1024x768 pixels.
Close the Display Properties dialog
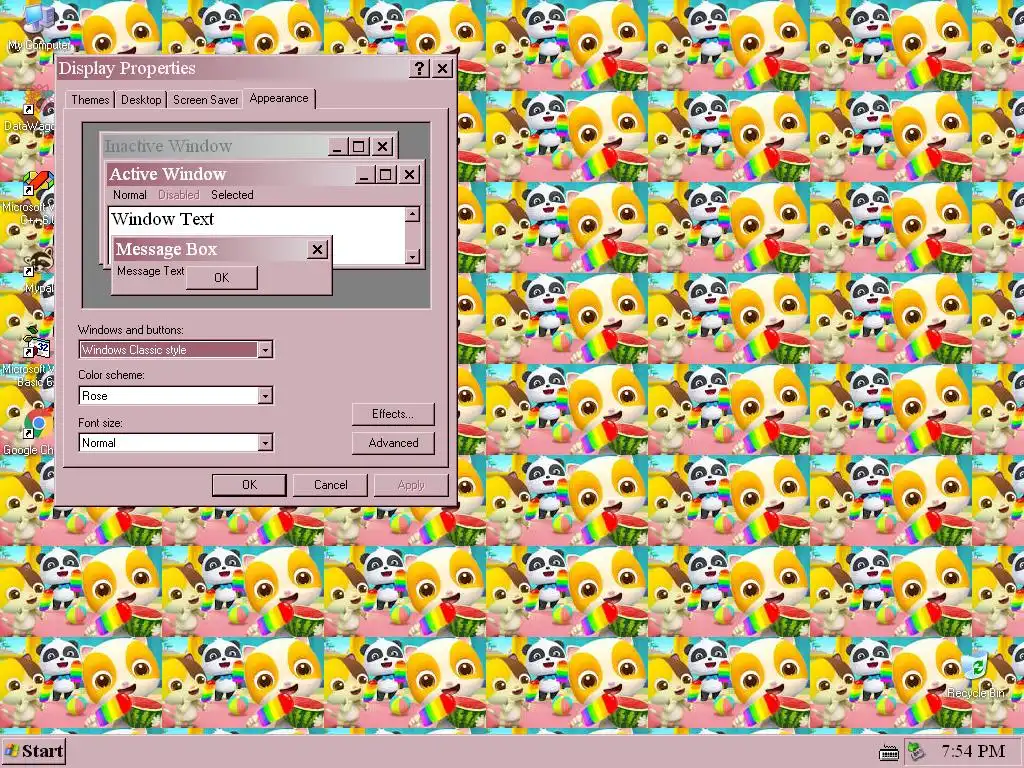pos(442,68)
